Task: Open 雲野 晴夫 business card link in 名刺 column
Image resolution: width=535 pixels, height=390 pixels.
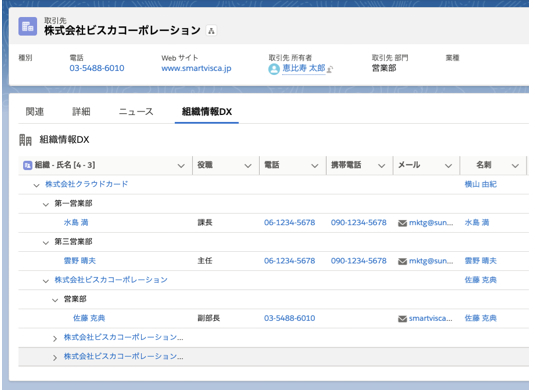Action: (x=481, y=261)
